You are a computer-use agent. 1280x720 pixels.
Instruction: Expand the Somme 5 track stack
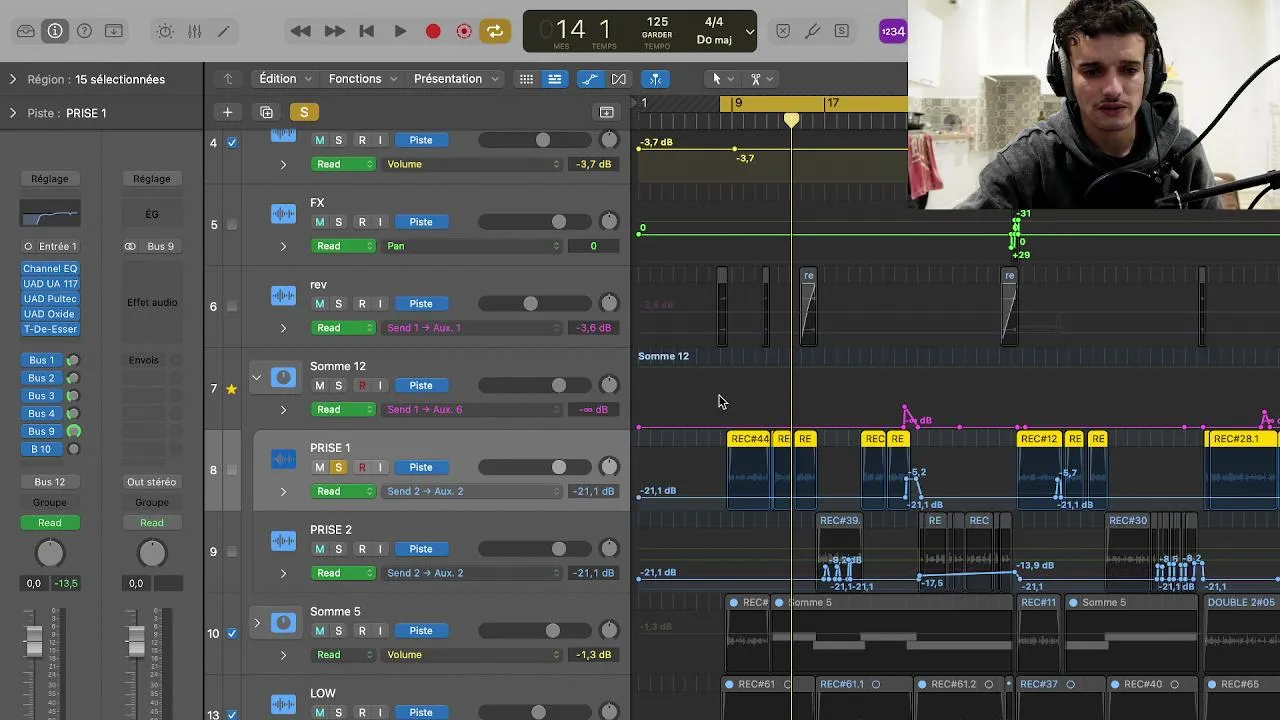[x=256, y=623]
